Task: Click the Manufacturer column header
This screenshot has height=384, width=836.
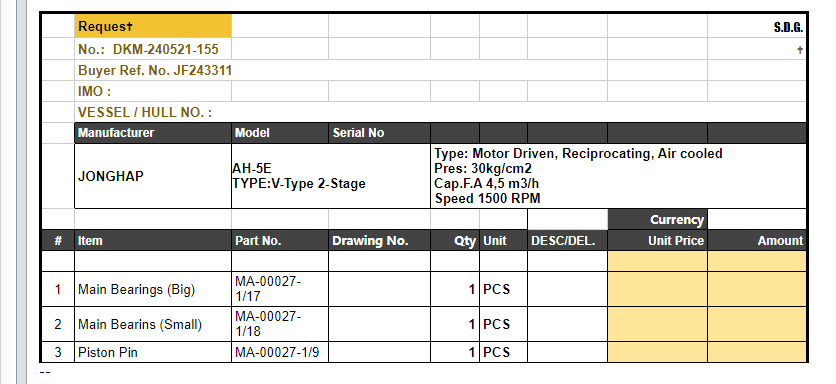Action: pos(153,133)
